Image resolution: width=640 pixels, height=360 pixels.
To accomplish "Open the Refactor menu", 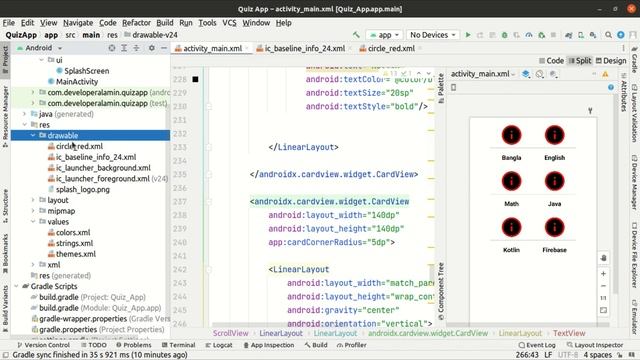I will point(136,23).
